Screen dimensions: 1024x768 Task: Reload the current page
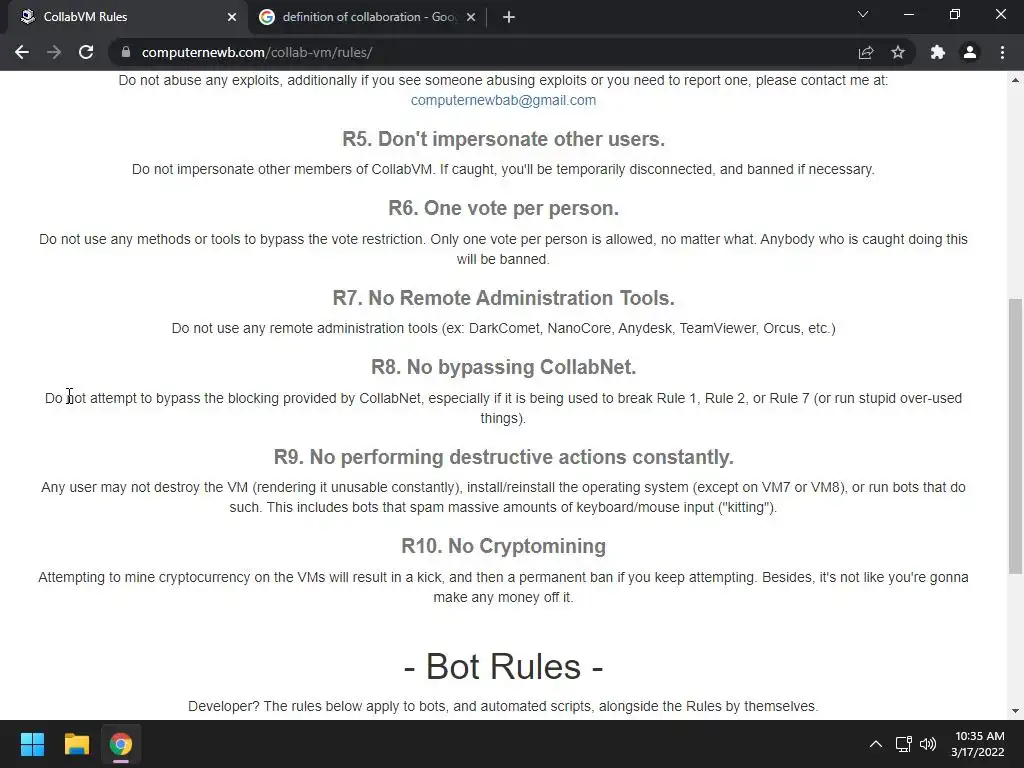(86, 52)
